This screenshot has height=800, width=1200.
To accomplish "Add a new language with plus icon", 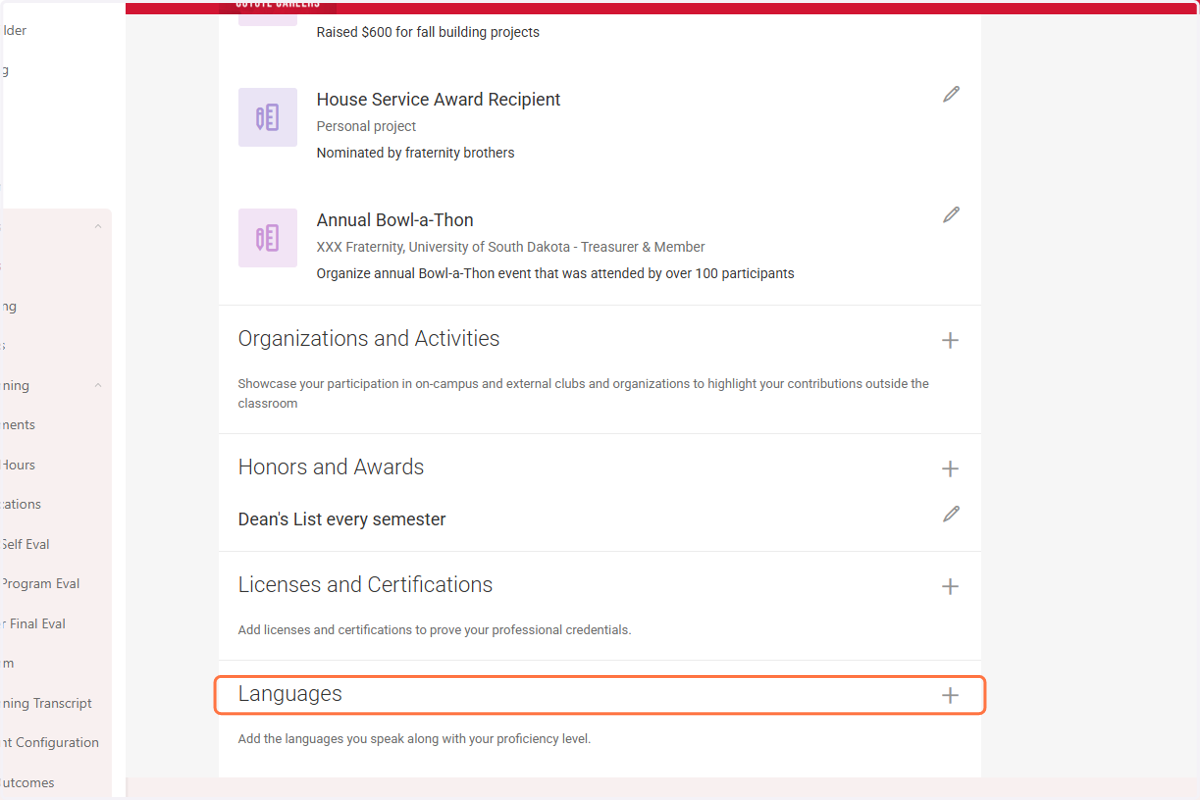I will pyautogui.click(x=950, y=695).
